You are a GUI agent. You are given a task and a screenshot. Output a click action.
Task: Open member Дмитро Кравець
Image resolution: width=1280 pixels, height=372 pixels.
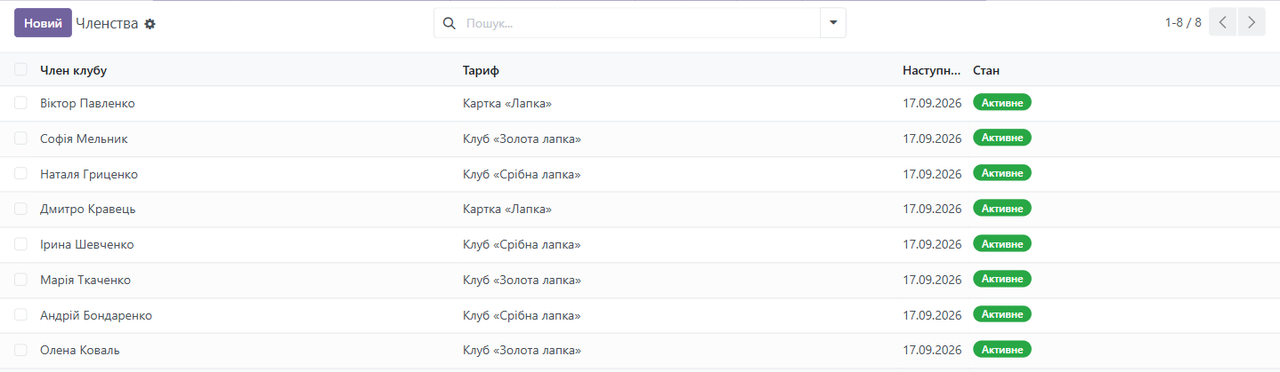pos(88,209)
